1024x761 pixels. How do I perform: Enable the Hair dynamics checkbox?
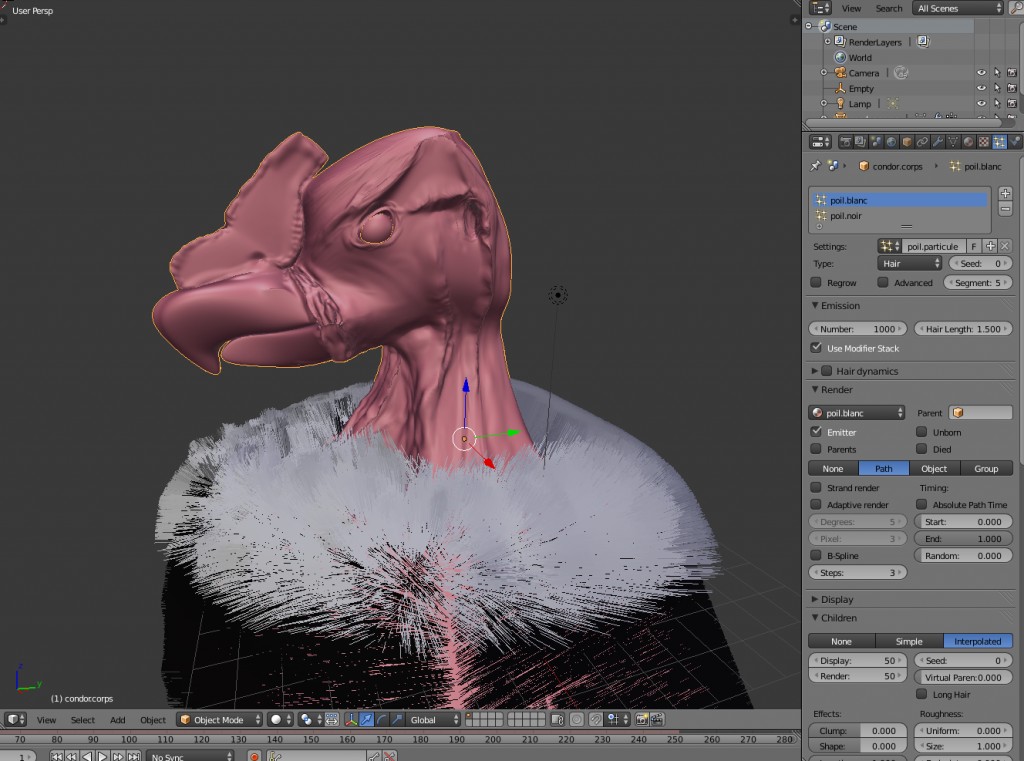point(828,370)
